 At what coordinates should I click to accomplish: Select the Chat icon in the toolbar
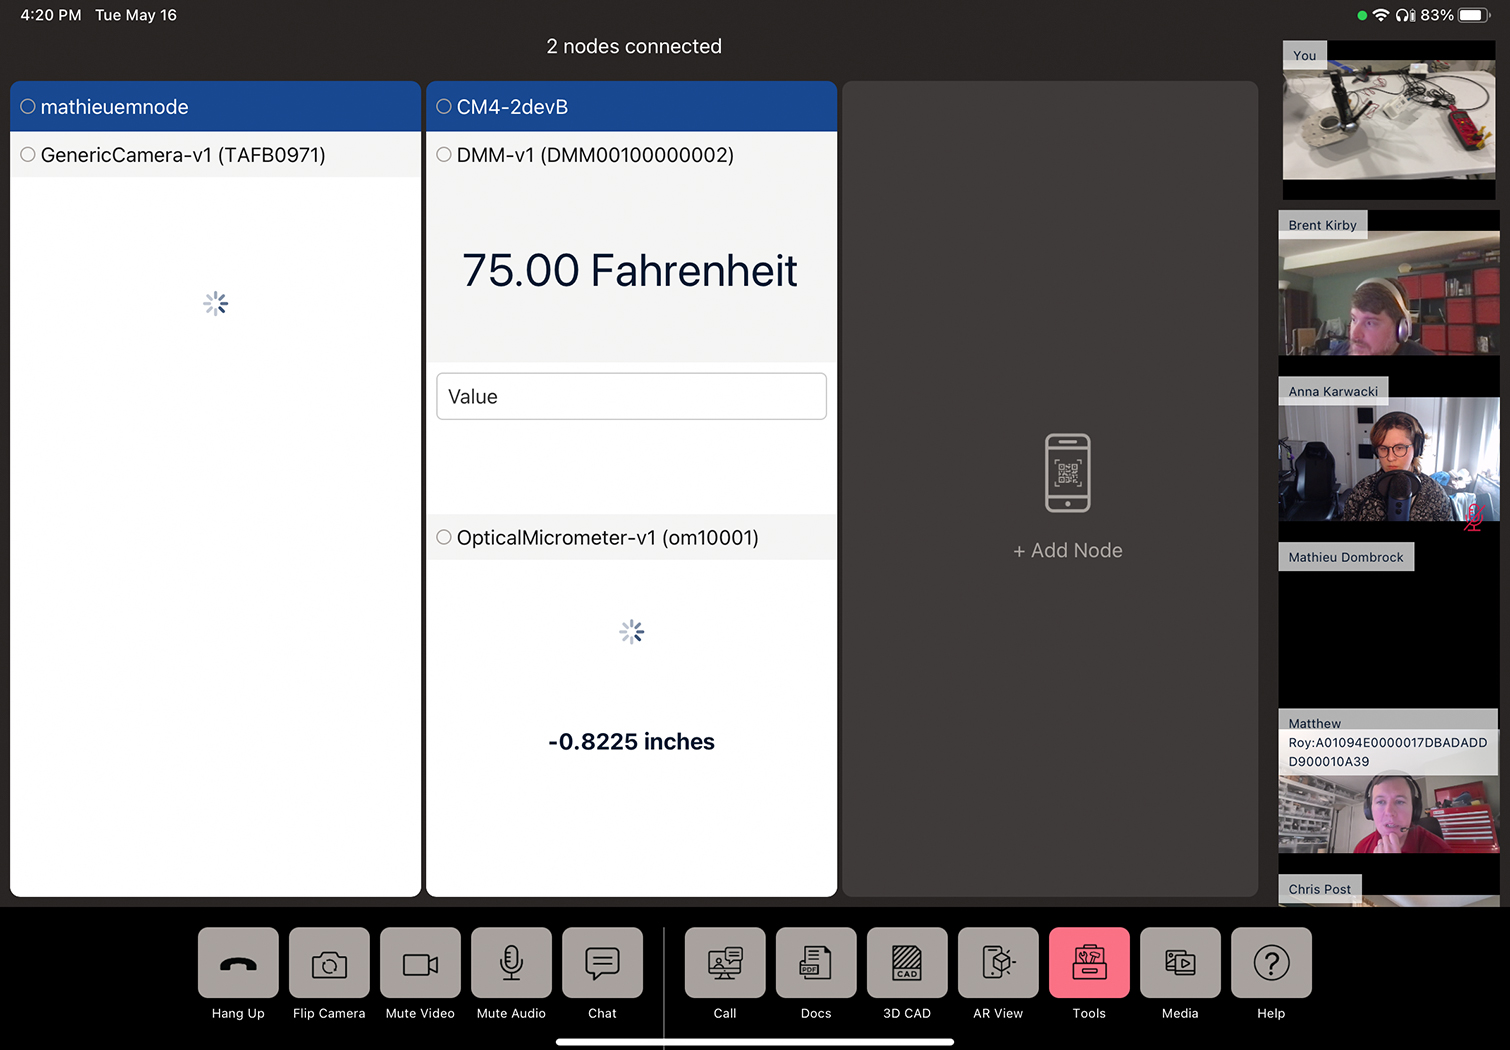coord(602,962)
